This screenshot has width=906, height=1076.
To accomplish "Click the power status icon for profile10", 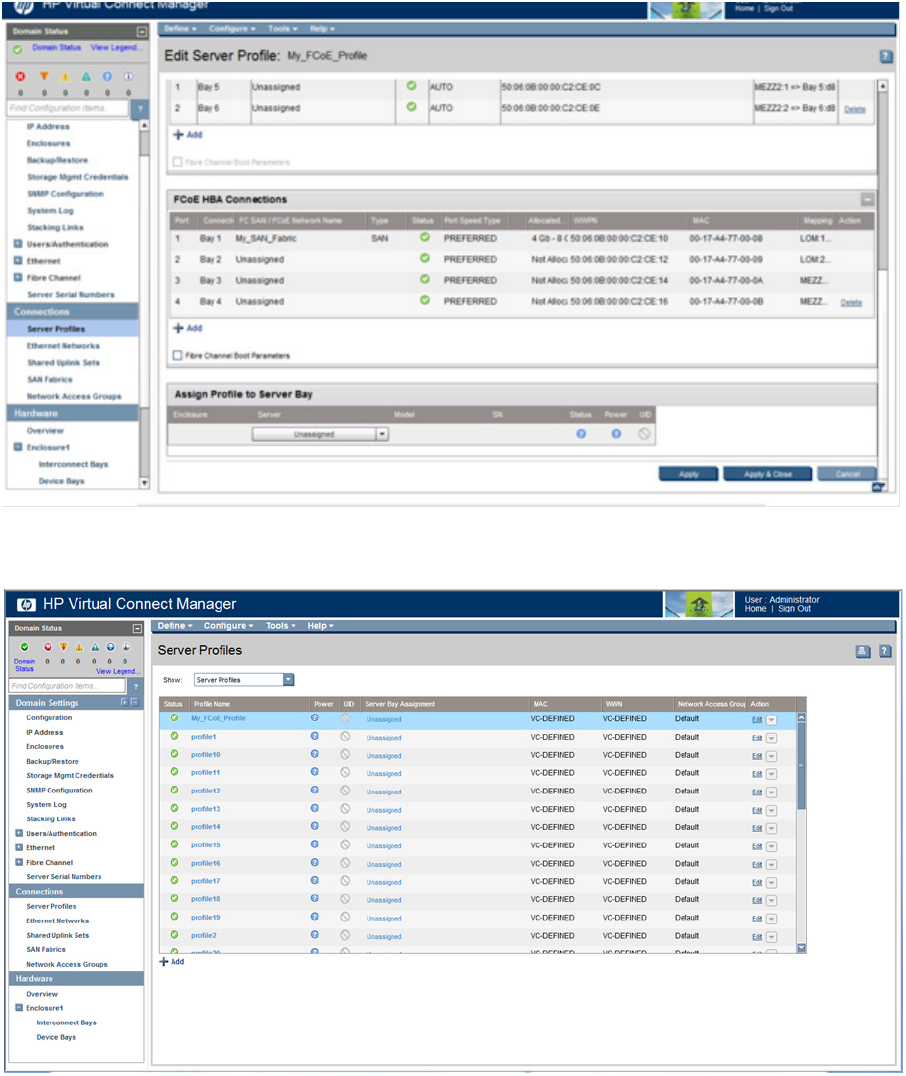I will click(315, 755).
